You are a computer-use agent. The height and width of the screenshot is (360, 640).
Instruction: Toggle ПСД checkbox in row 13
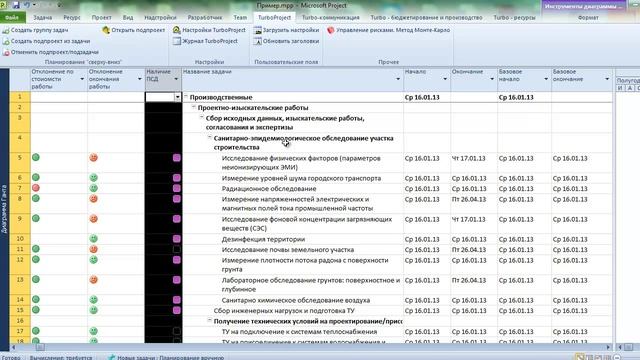point(177,280)
